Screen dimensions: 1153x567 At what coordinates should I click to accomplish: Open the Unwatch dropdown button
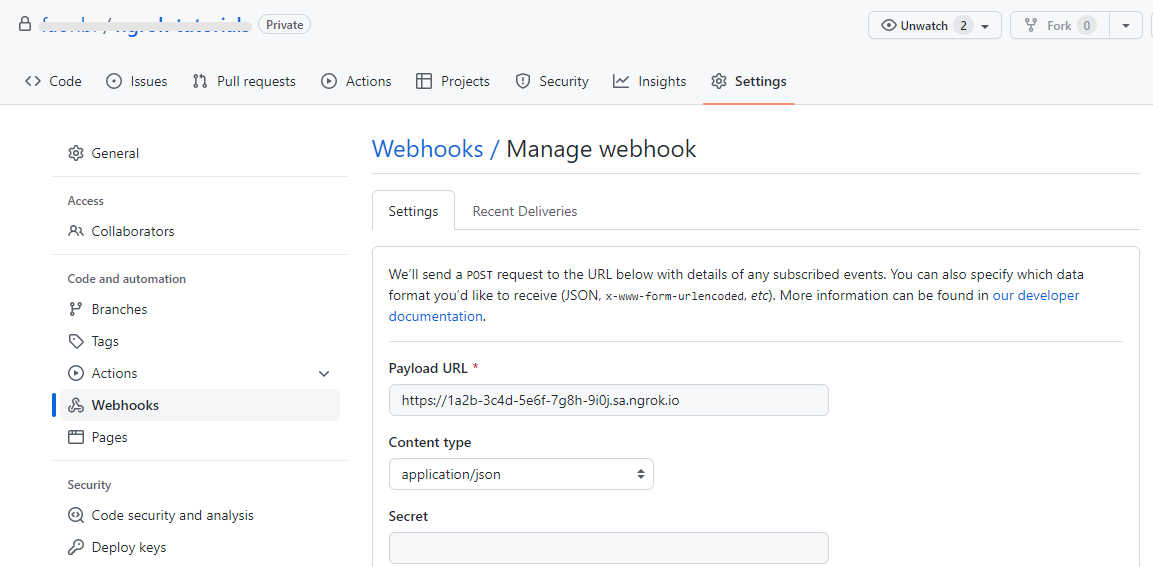coord(934,26)
